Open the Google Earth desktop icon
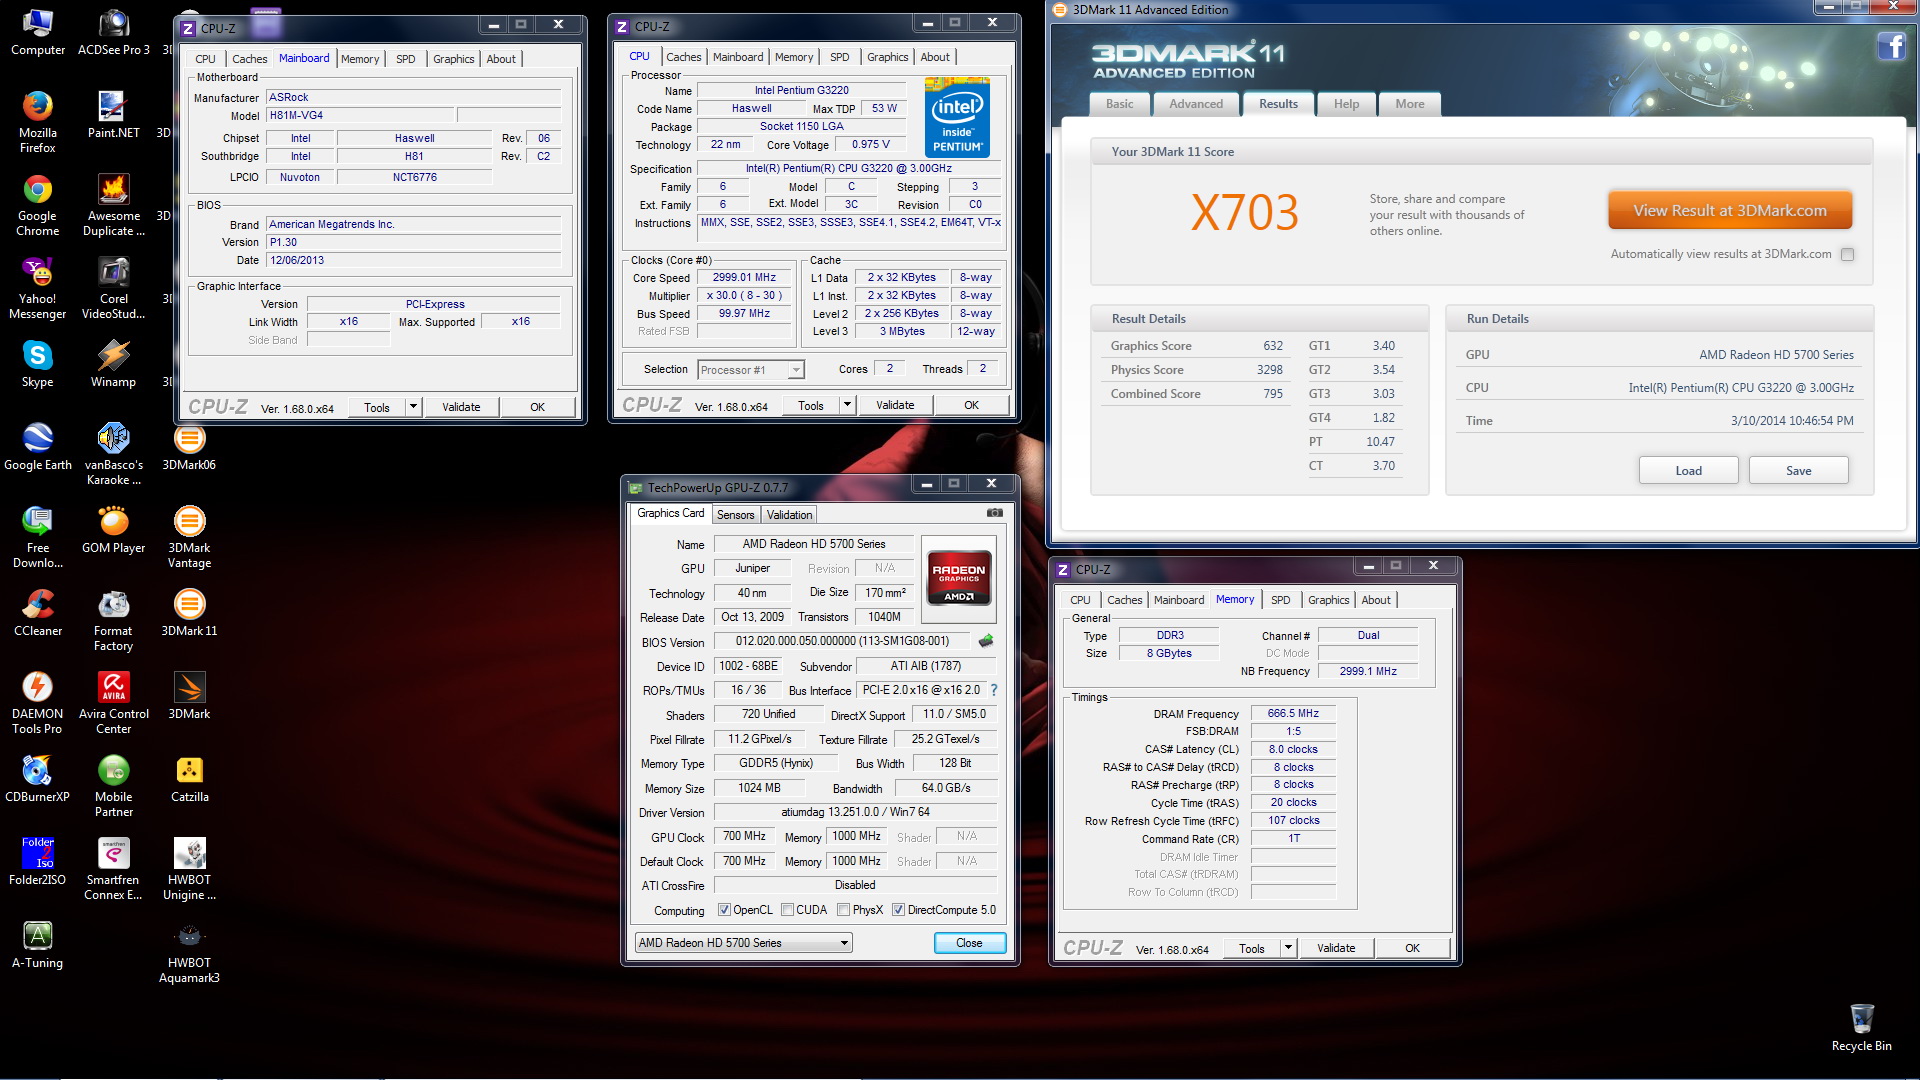 [x=37, y=447]
